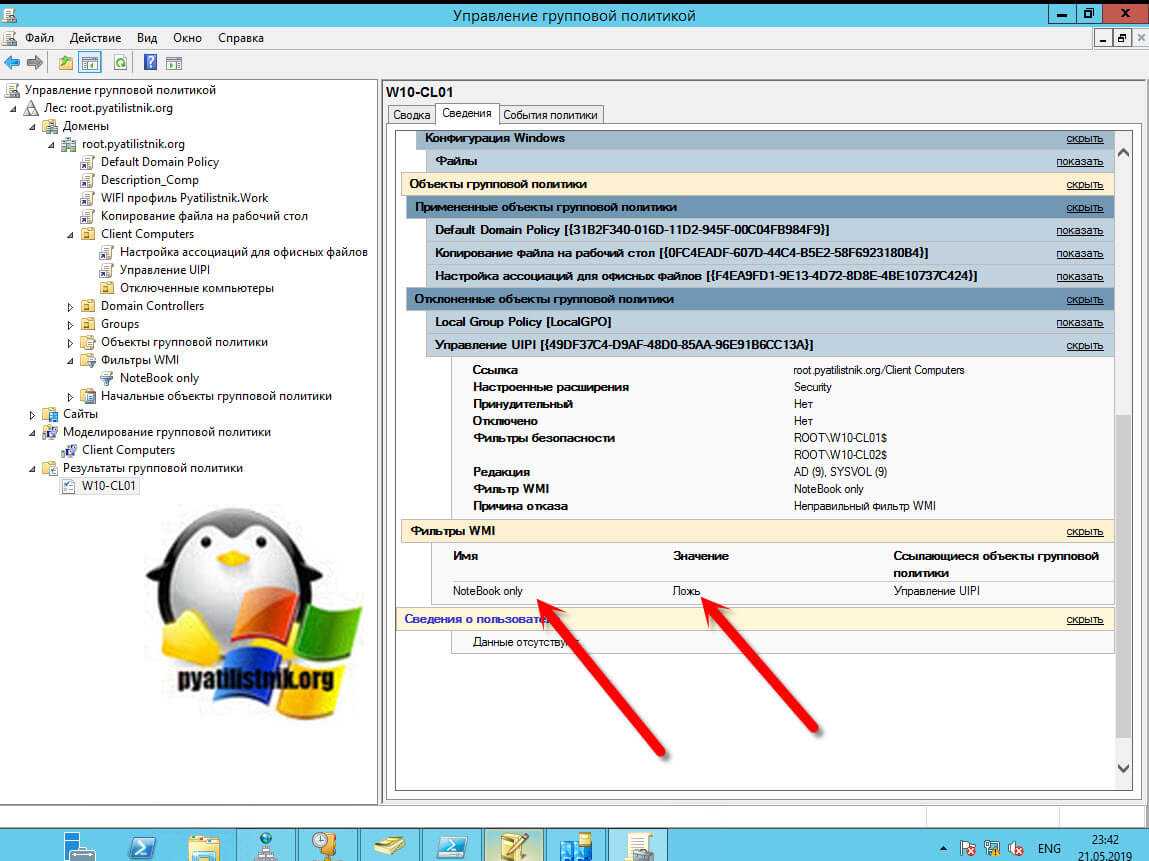Switch to the Сводка tab

(x=411, y=115)
